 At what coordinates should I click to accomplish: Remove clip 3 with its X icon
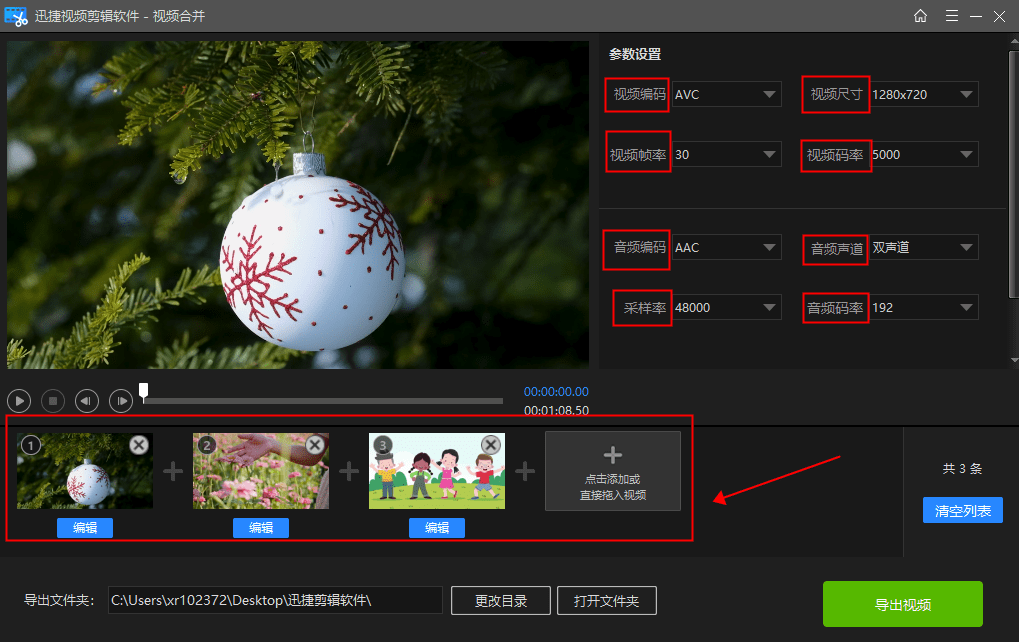[x=491, y=444]
